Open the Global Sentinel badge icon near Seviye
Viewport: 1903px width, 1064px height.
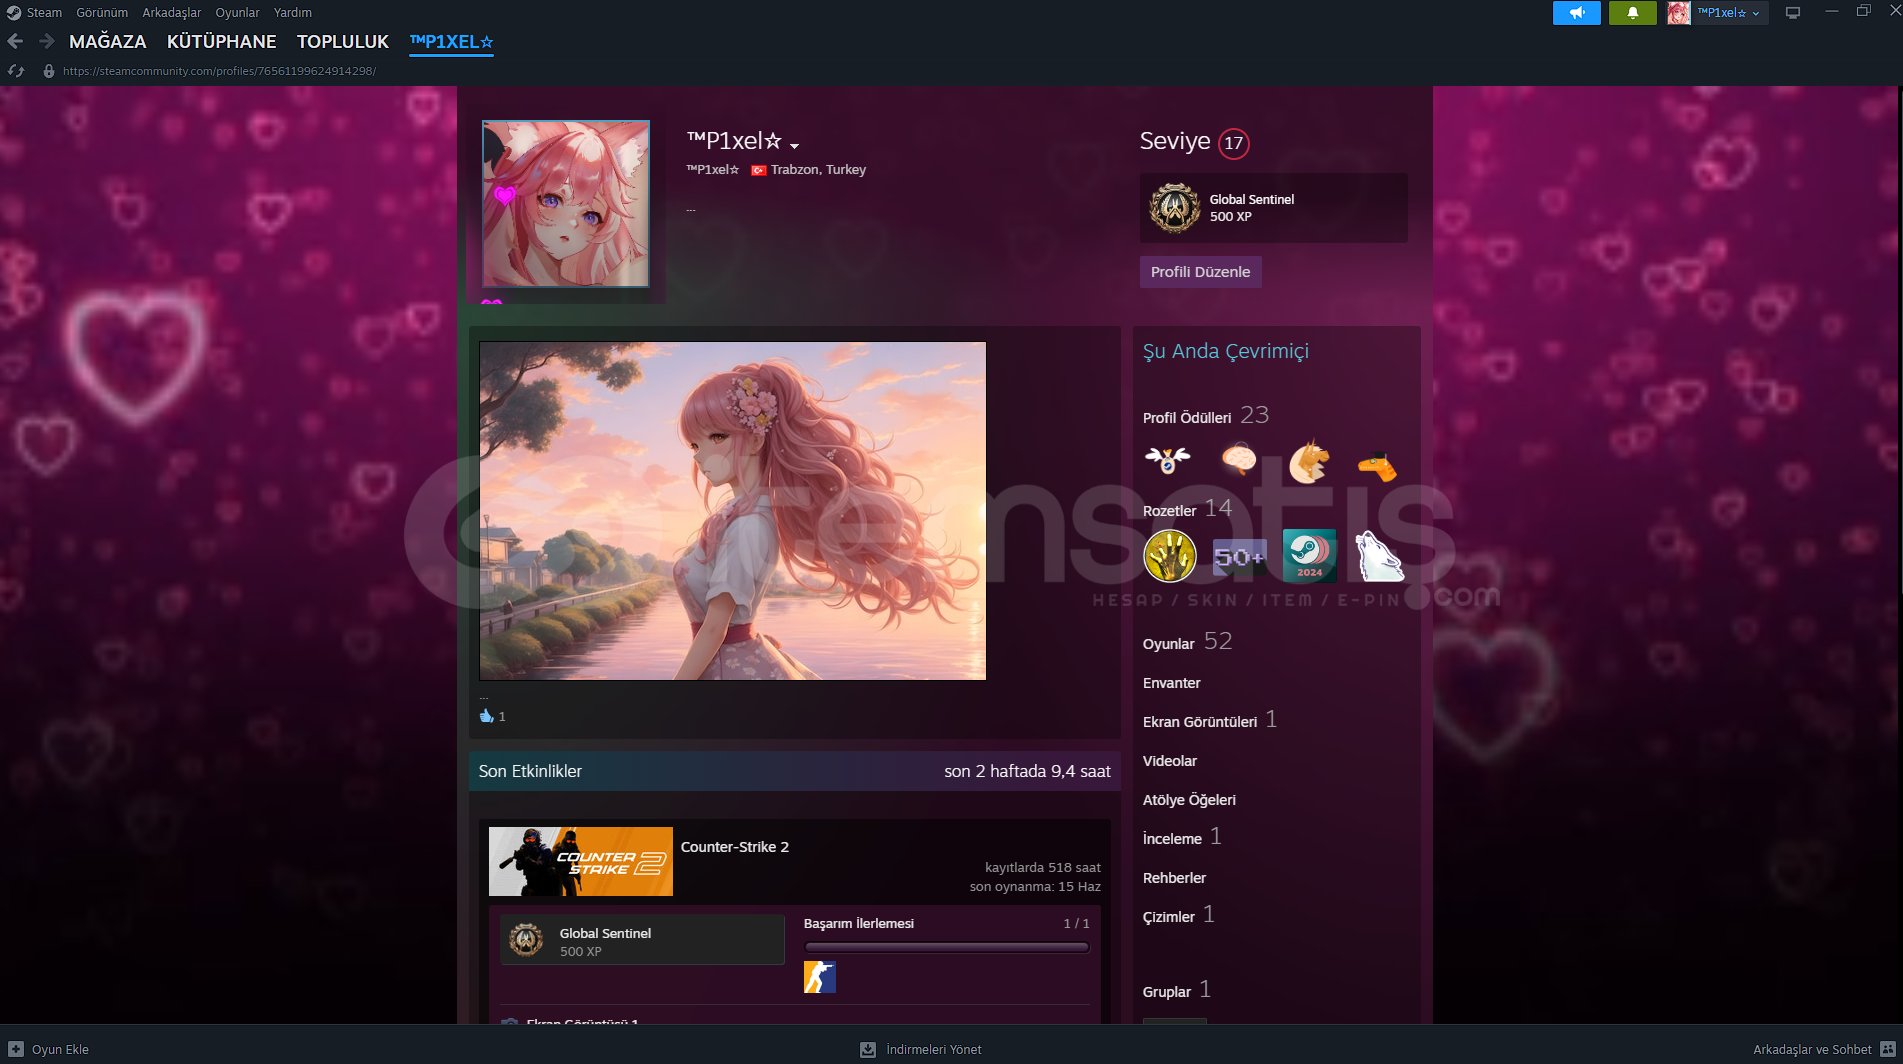pyautogui.click(x=1174, y=208)
